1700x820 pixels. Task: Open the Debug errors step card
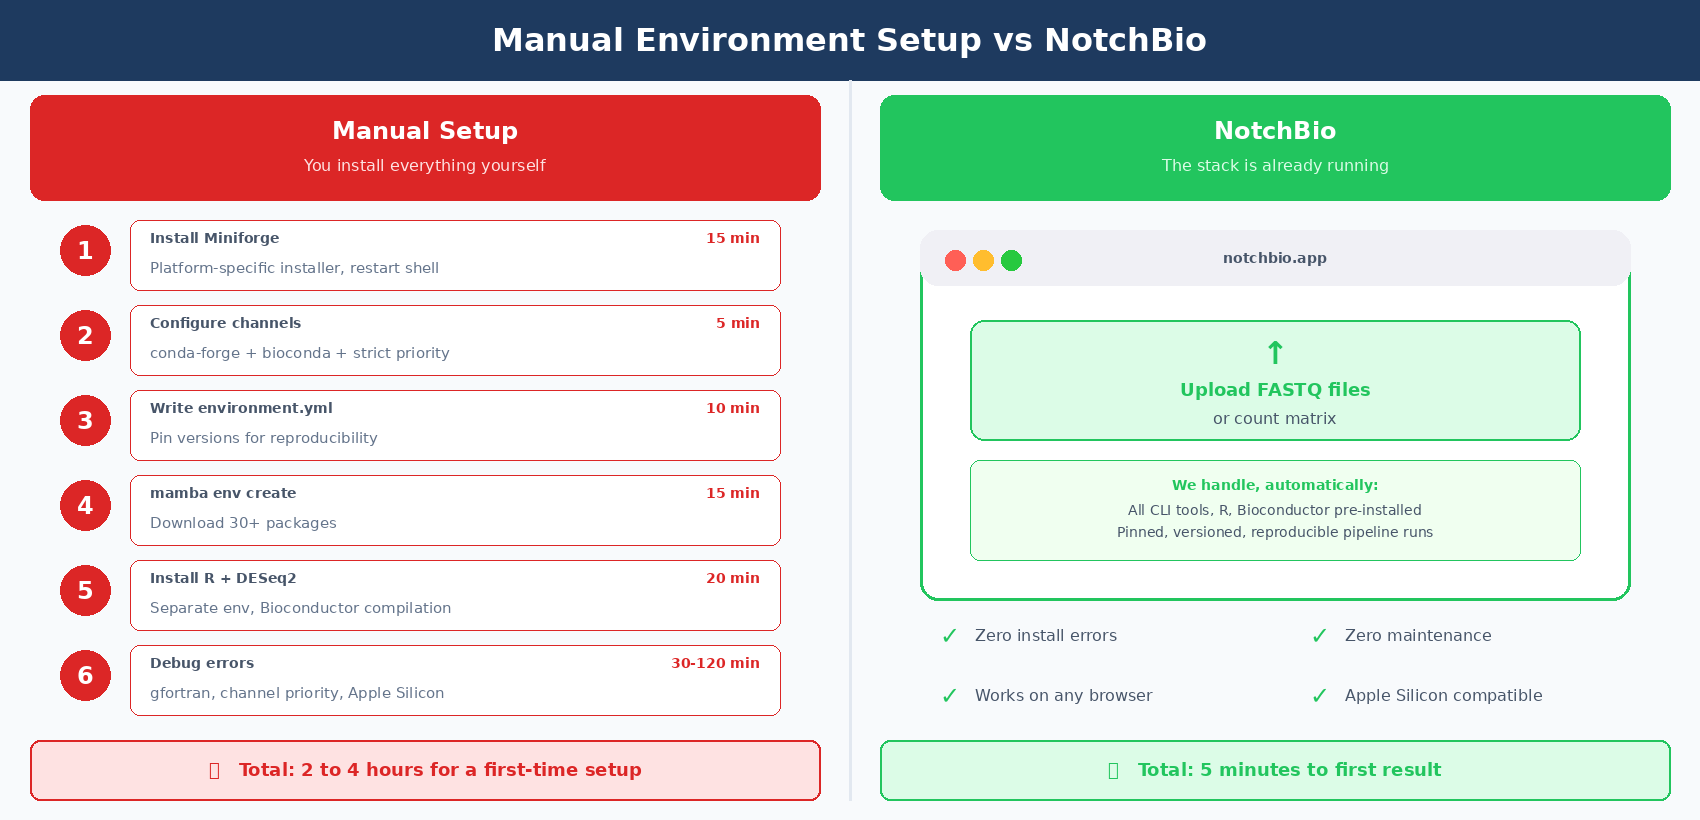coord(455,680)
